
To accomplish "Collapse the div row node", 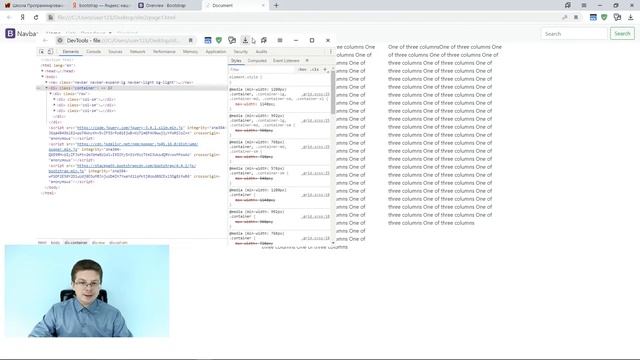I will [51, 94].
